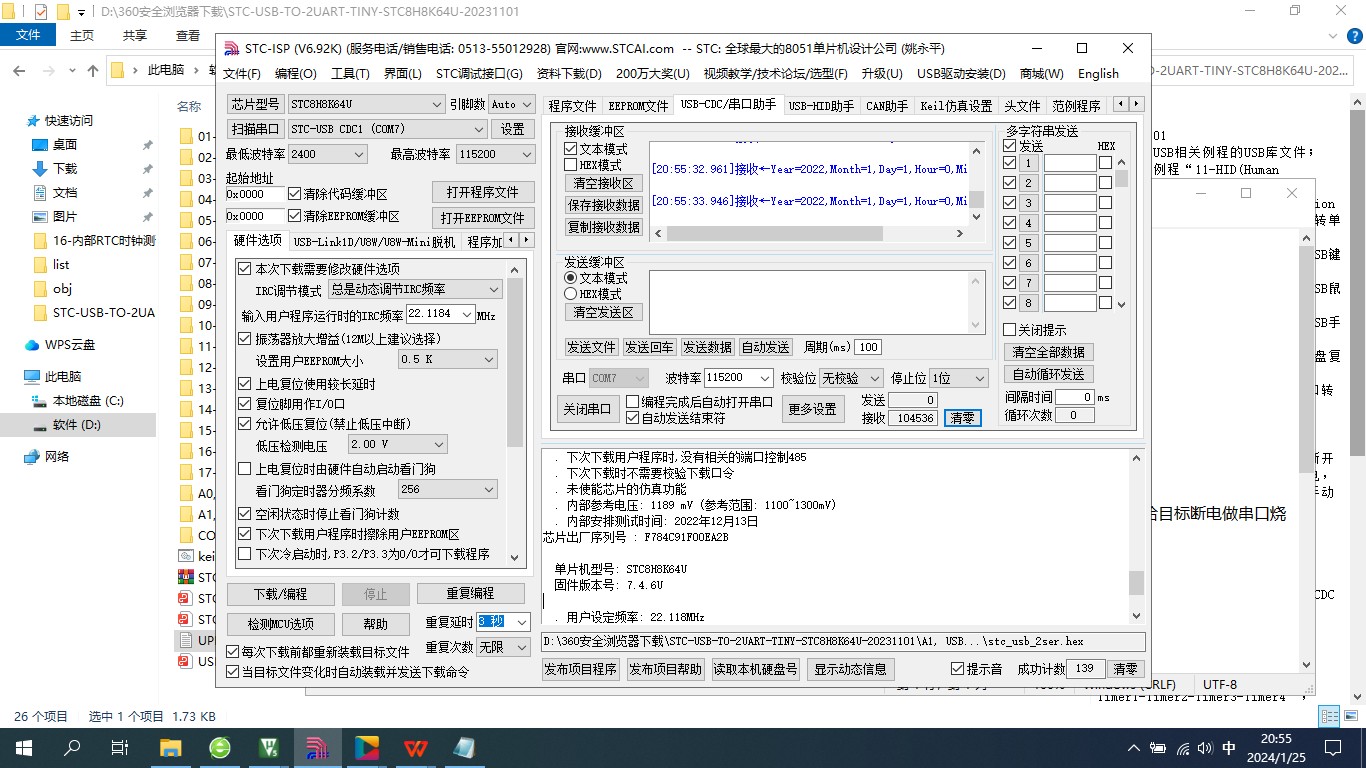
Task: Select HEX模式 radio button in the send buffer
Action: (571, 294)
